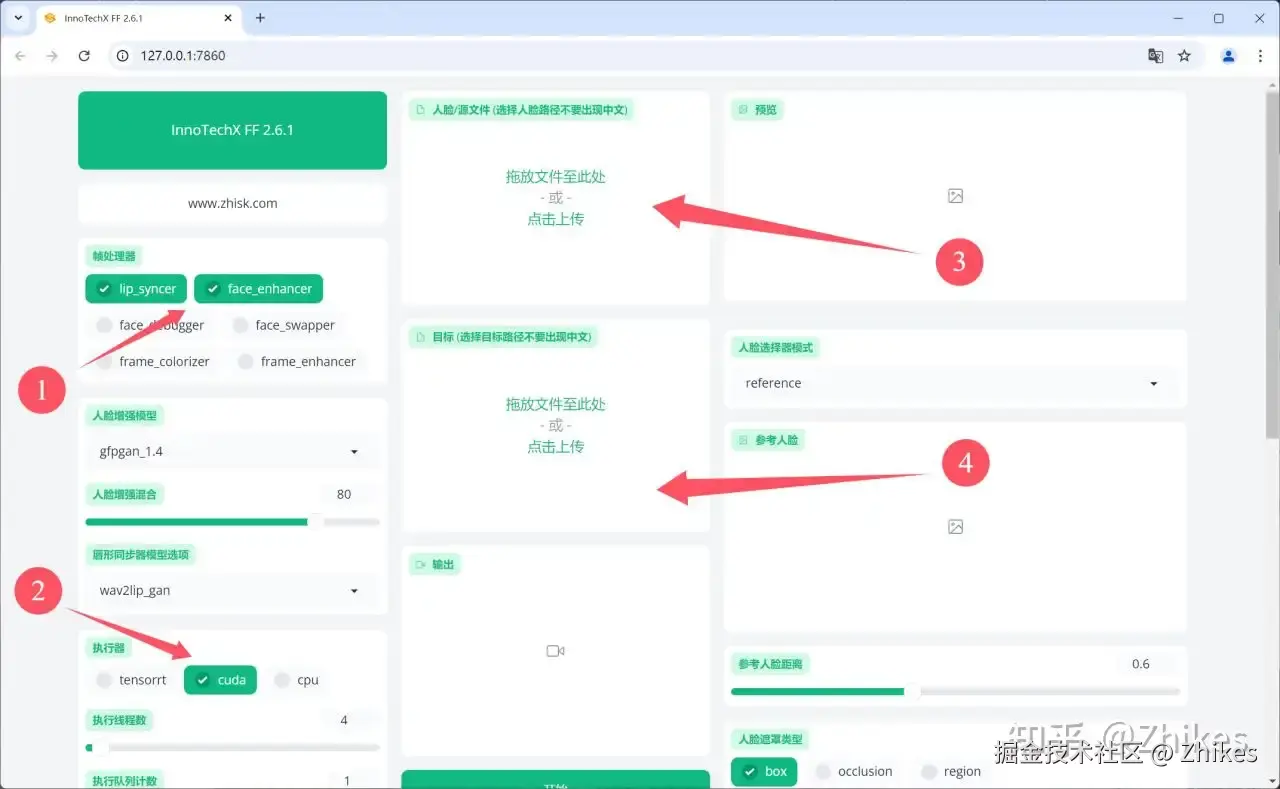Screen dimensions: 1280x789
Task: Click the browser forward arrow
Action: pyautogui.click(x=52, y=56)
